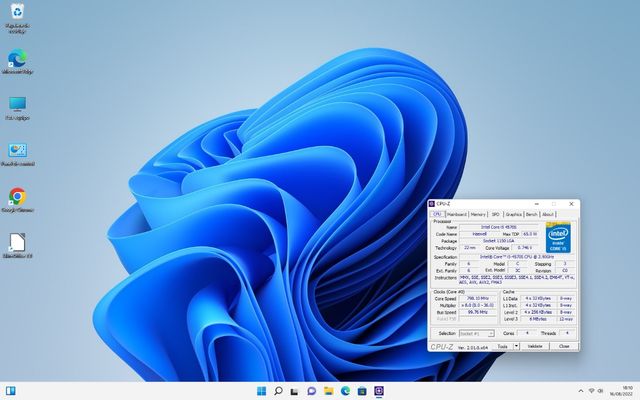
Task: Click the Technology value "22 nm"
Action: click(470, 248)
